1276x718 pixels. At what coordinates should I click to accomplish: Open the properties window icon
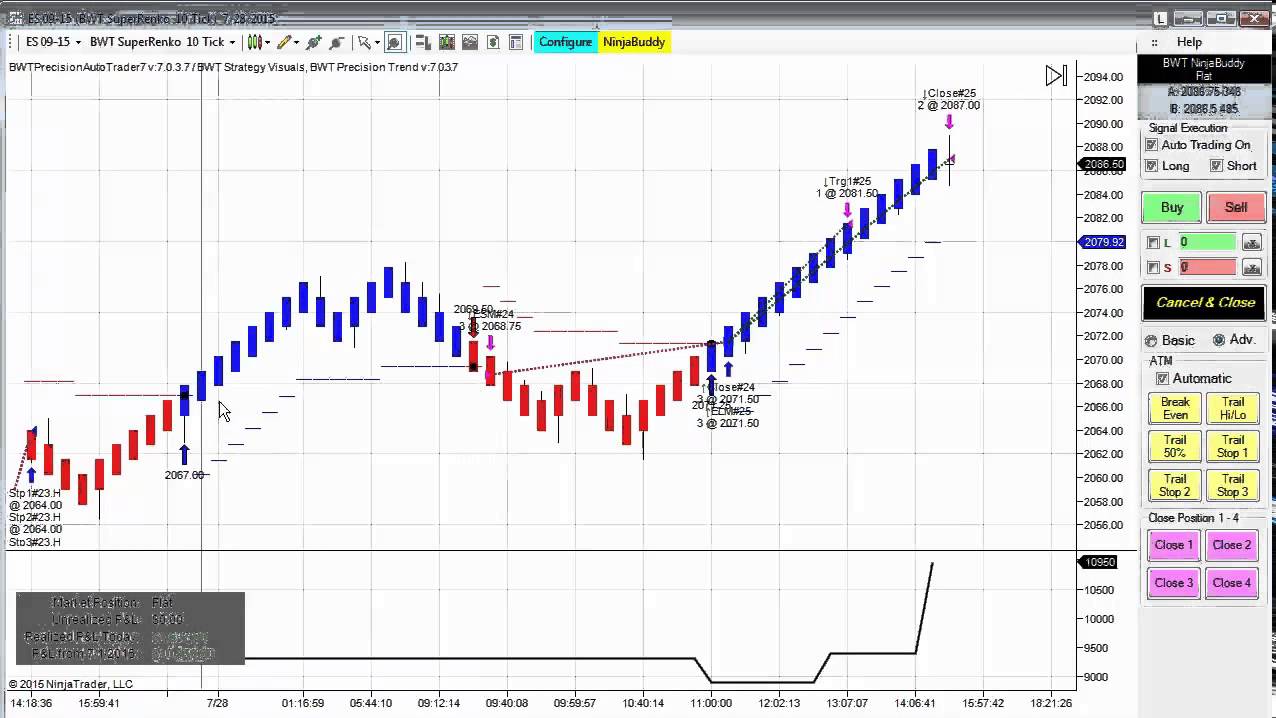pyautogui.click(x=516, y=42)
